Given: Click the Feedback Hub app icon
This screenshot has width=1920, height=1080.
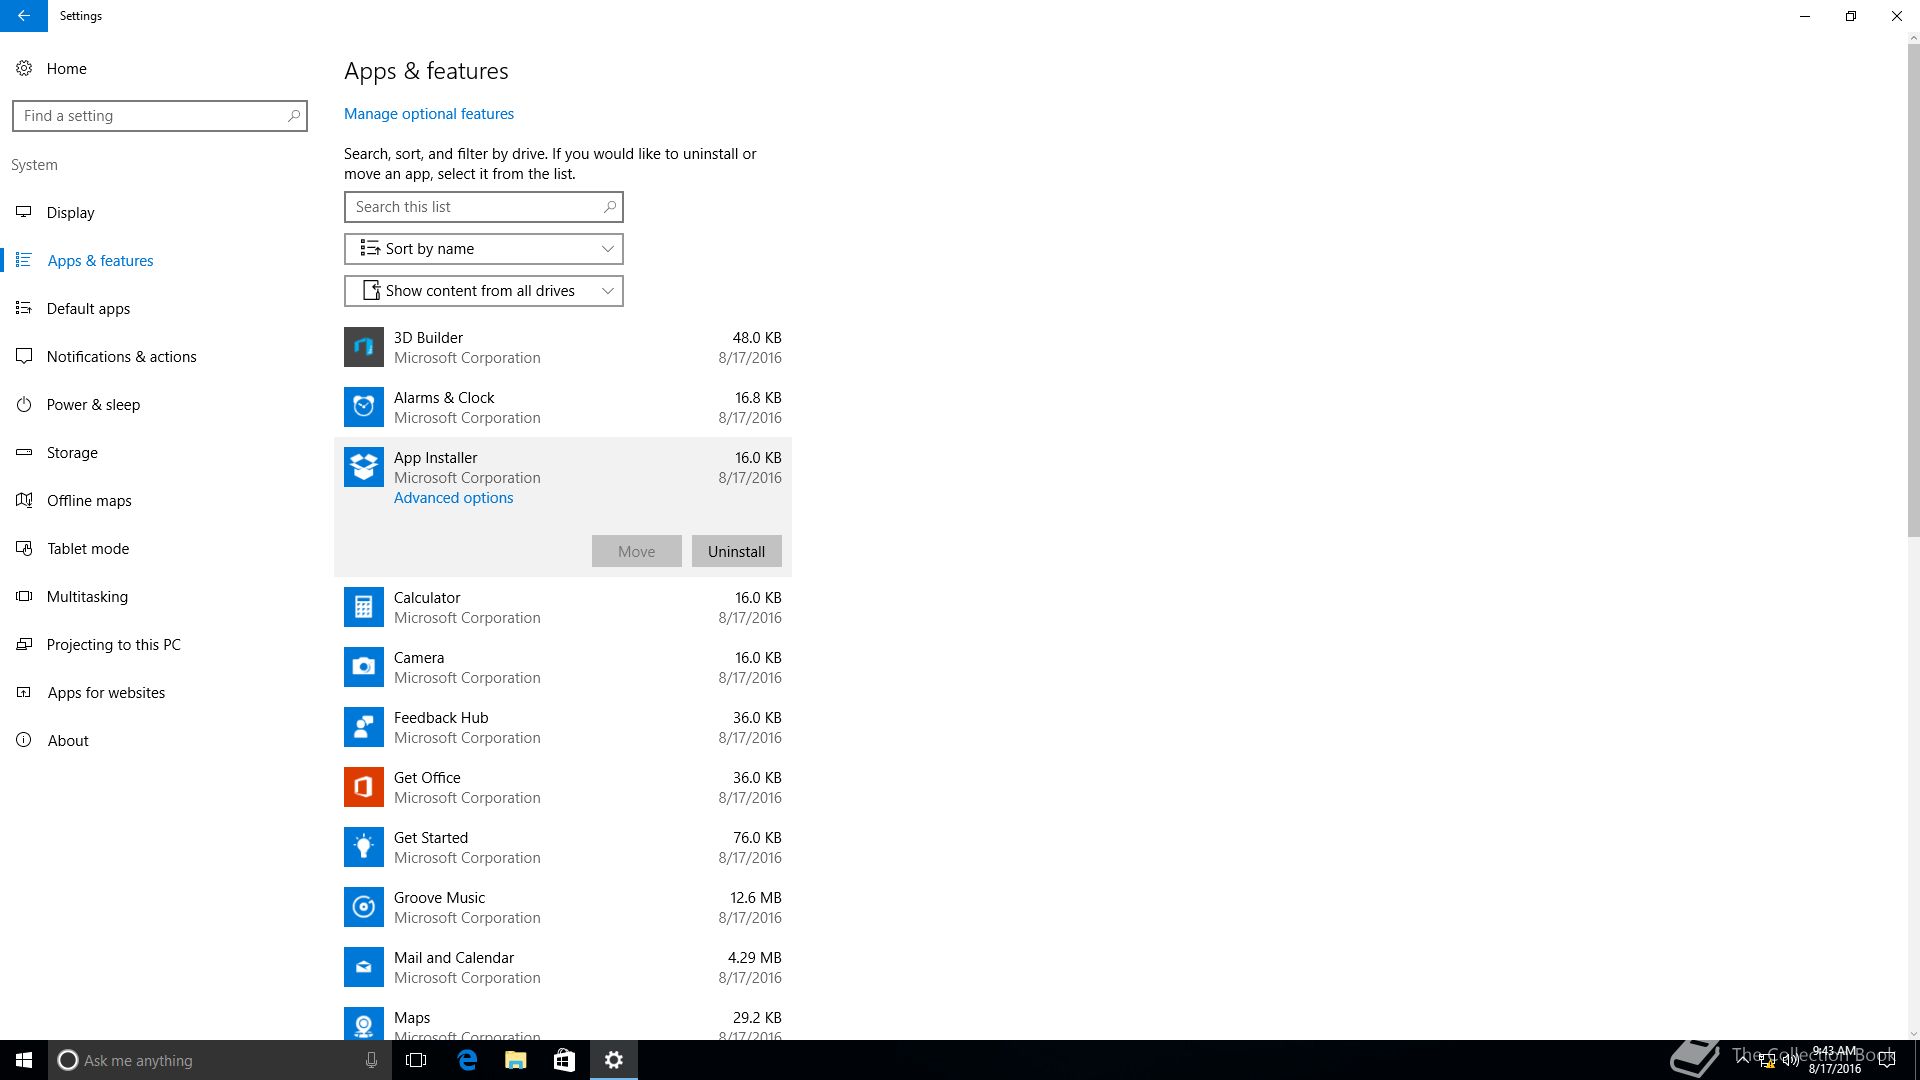Looking at the screenshot, I should tap(364, 727).
